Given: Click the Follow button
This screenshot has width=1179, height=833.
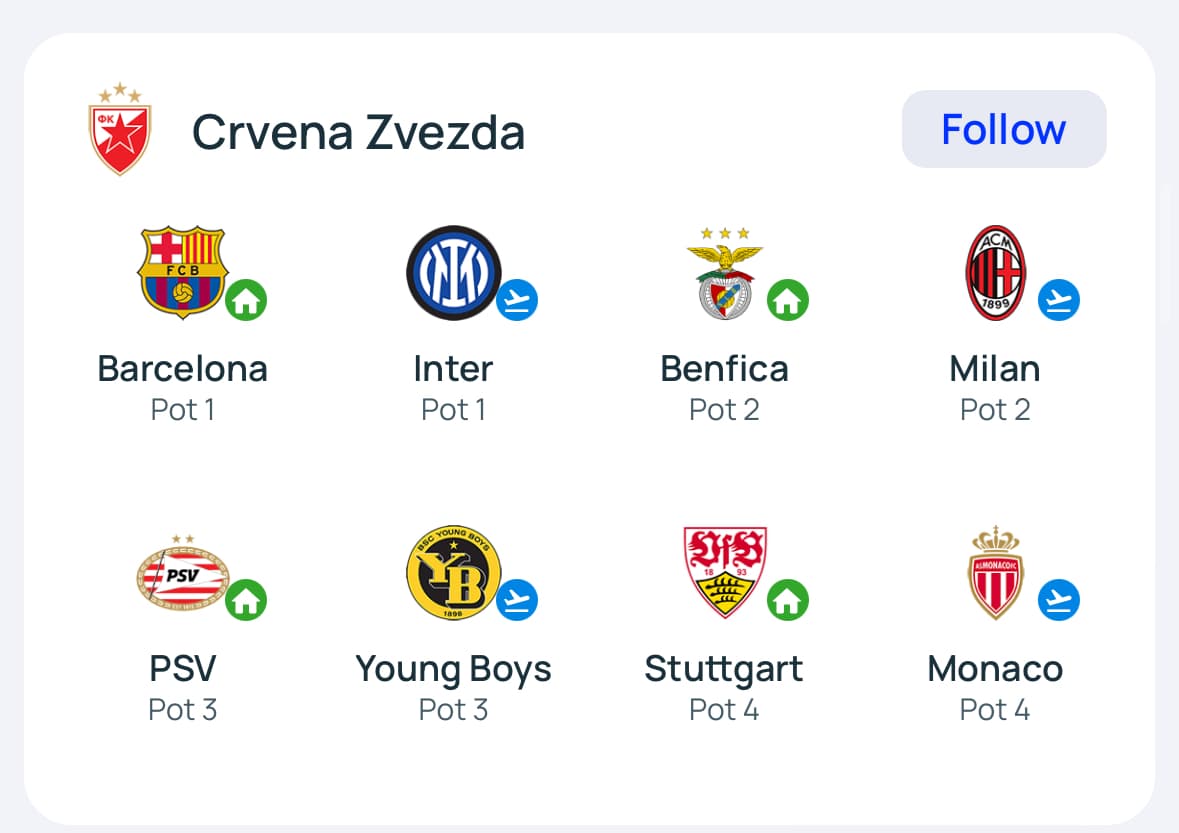Looking at the screenshot, I should 1003,129.
